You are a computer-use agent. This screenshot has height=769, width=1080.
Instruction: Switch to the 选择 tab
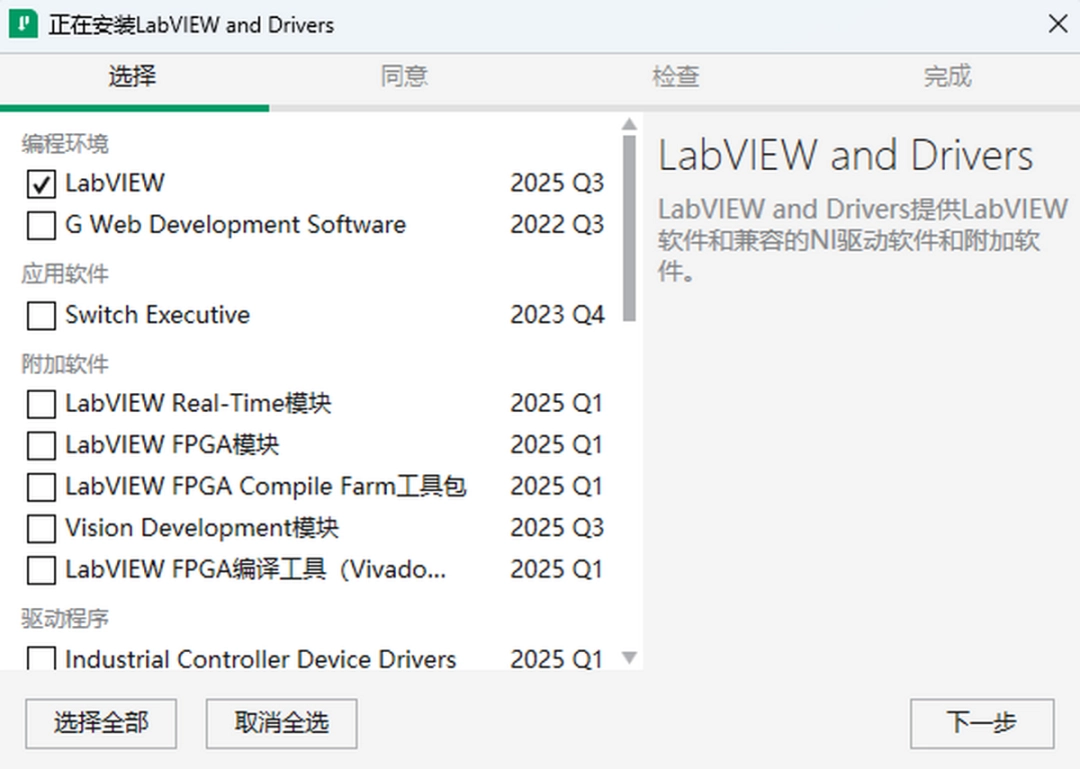click(133, 77)
